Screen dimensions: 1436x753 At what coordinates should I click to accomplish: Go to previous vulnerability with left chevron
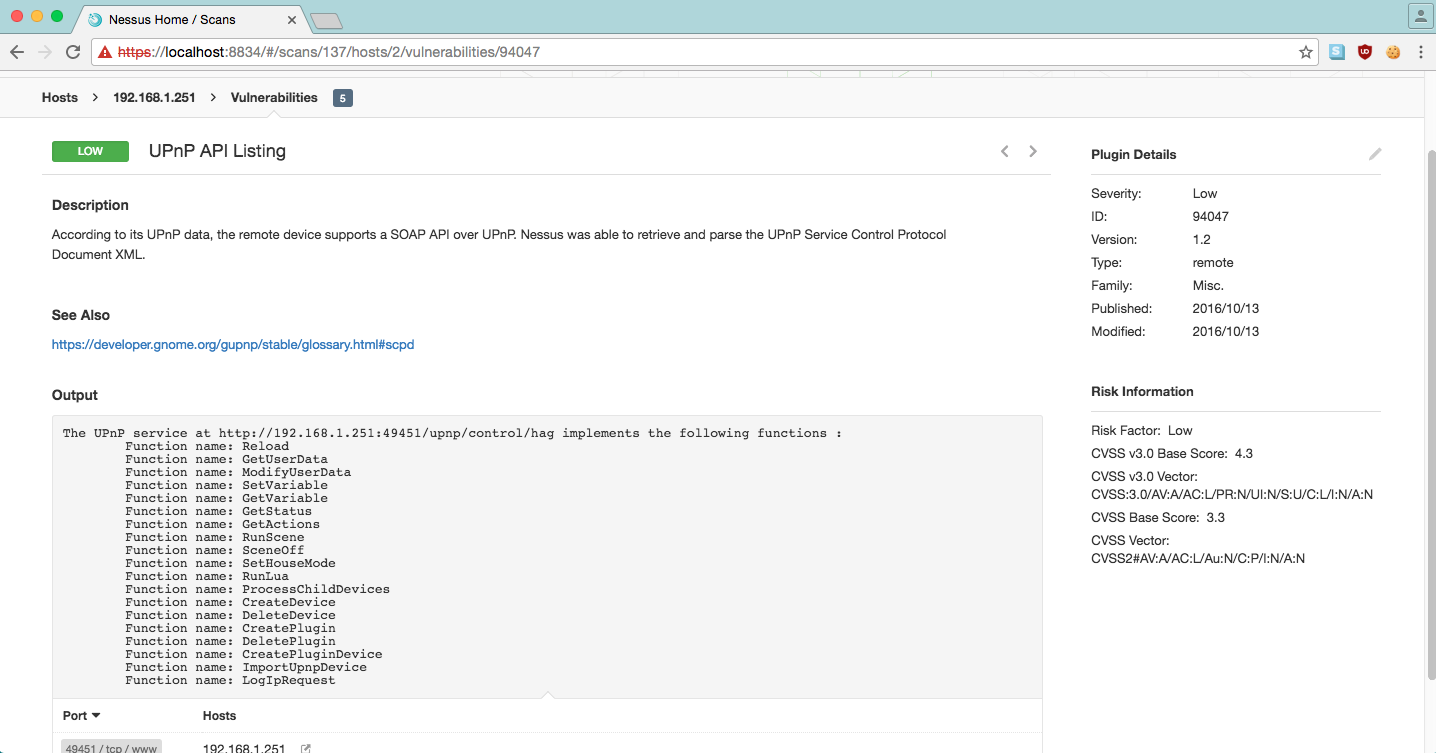tap(1005, 151)
